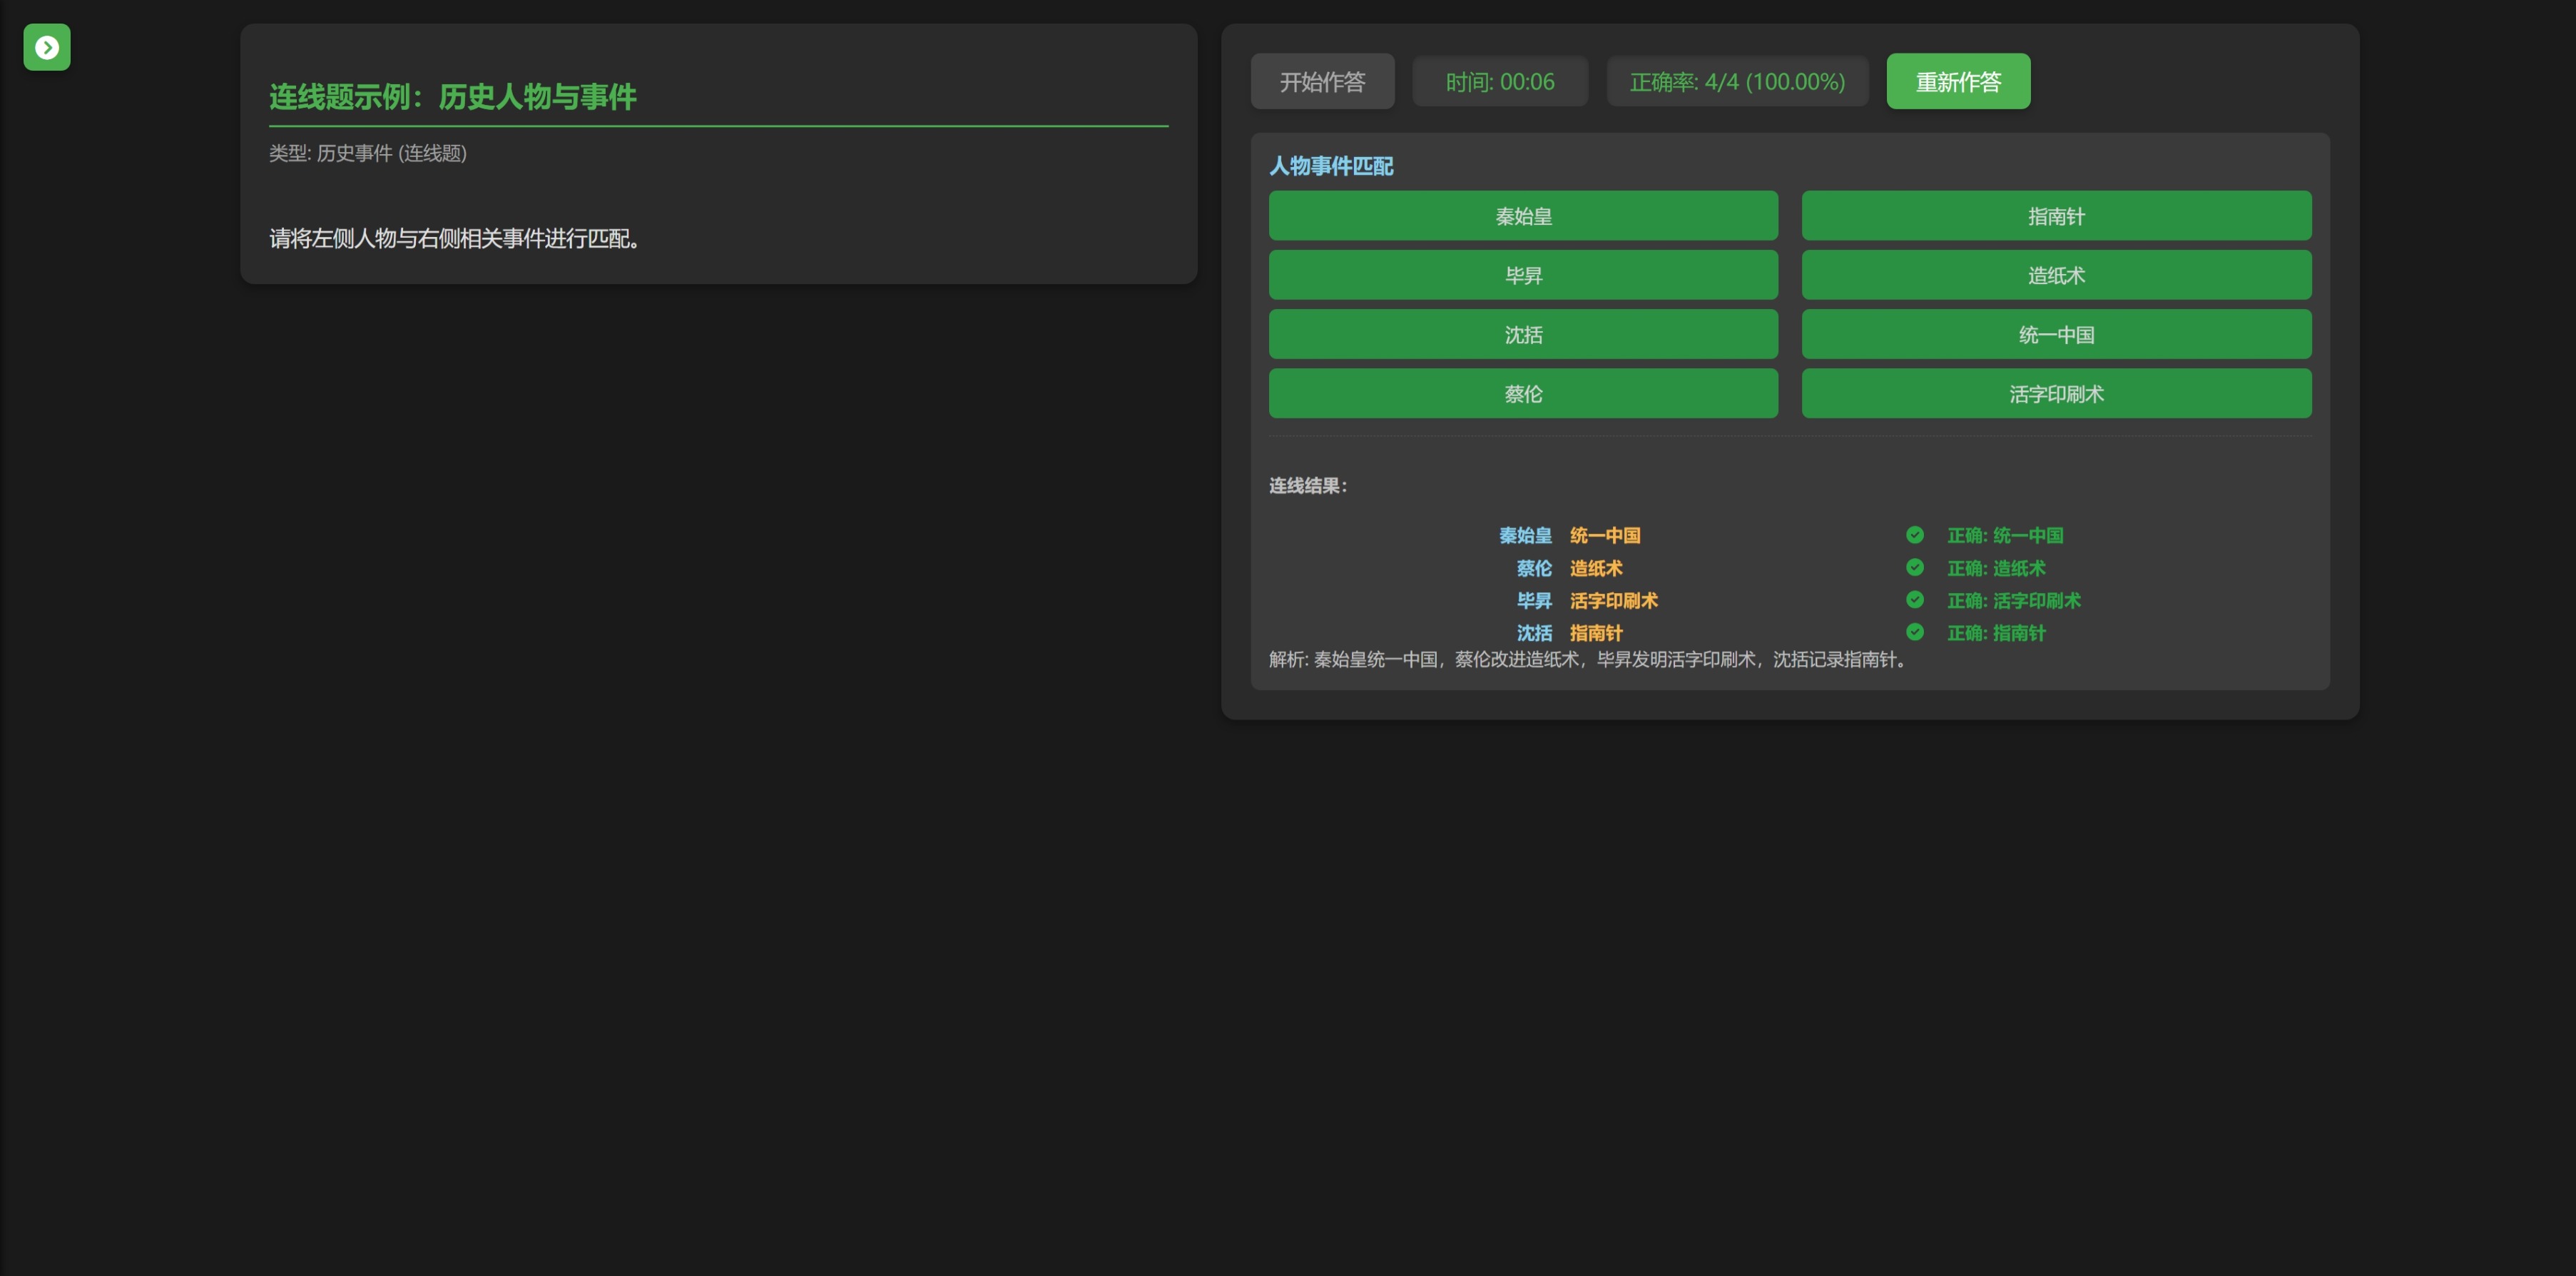Expand the sidebar with the green arrow icon
The width and height of the screenshot is (2576, 1276).
click(x=47, y=47)
